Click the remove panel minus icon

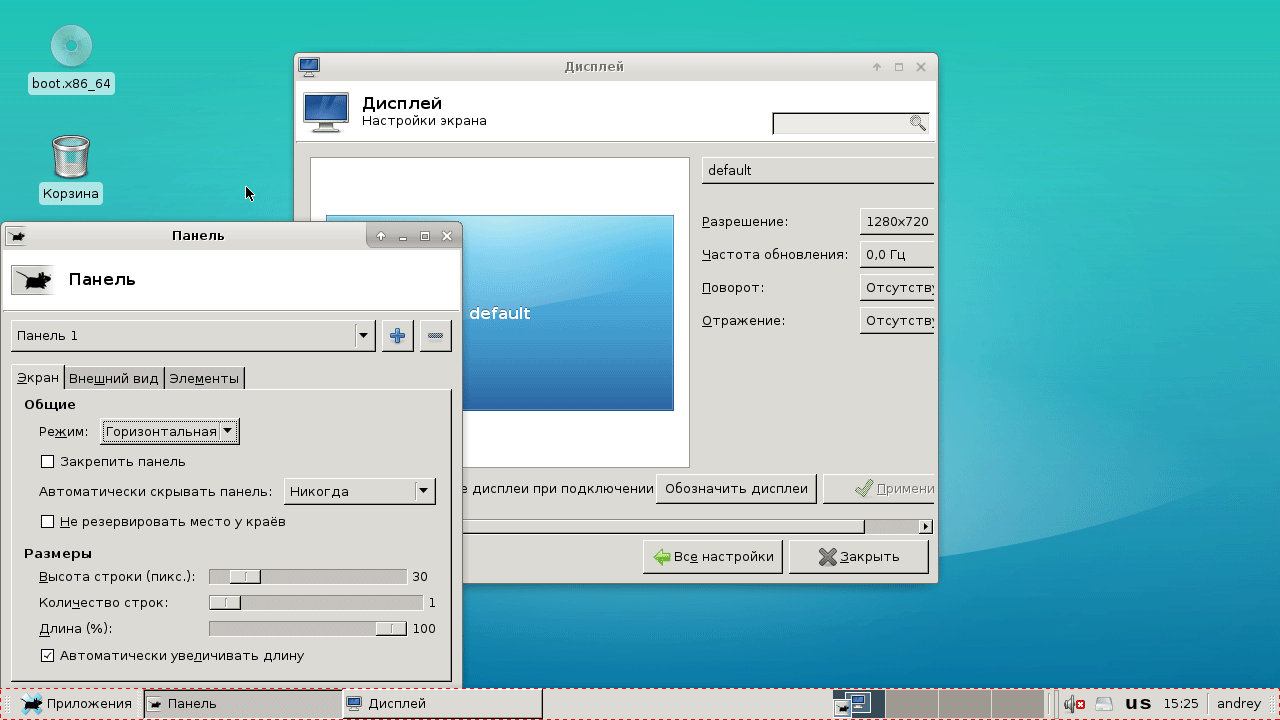(x=435, y=336)
